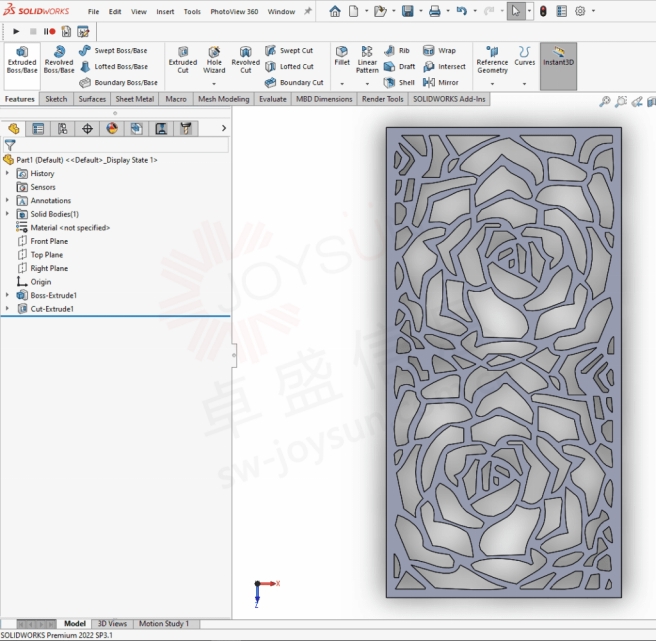656x642 pixels.
Task: Toggle Instant3D mode
Action: pos(559,66)
